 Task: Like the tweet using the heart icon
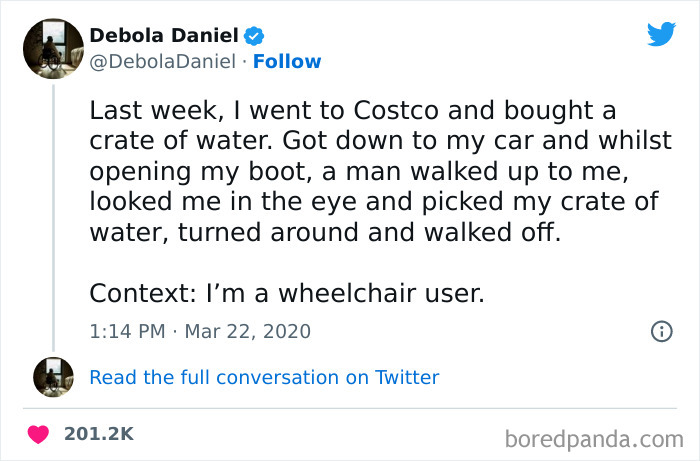click(39, 434)
